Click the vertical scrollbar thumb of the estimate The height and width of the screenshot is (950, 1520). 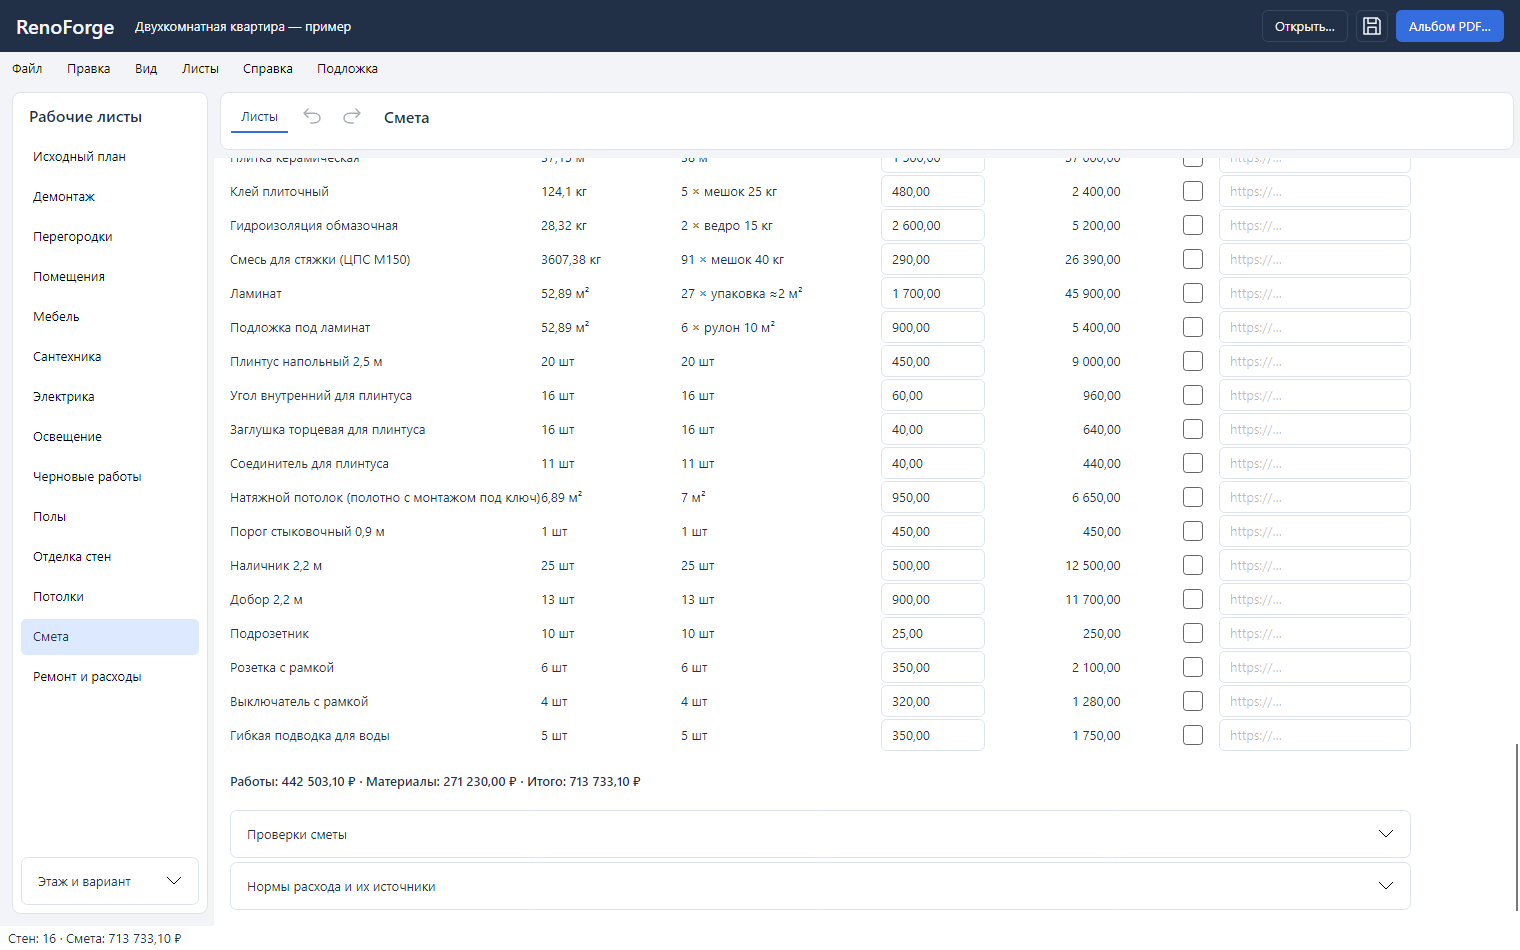click(x=1517, y=827)
